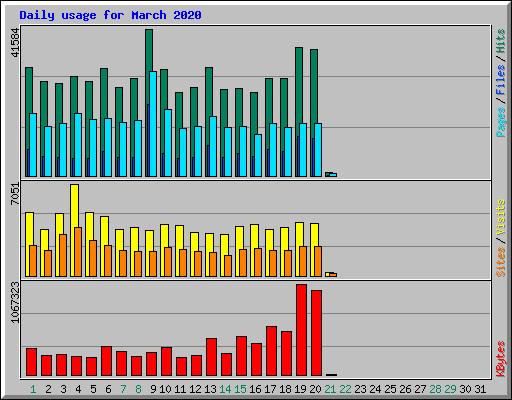Click day number 18 on the axis
The height and width of the screenshot is (400, 512).
click(285, 389)
